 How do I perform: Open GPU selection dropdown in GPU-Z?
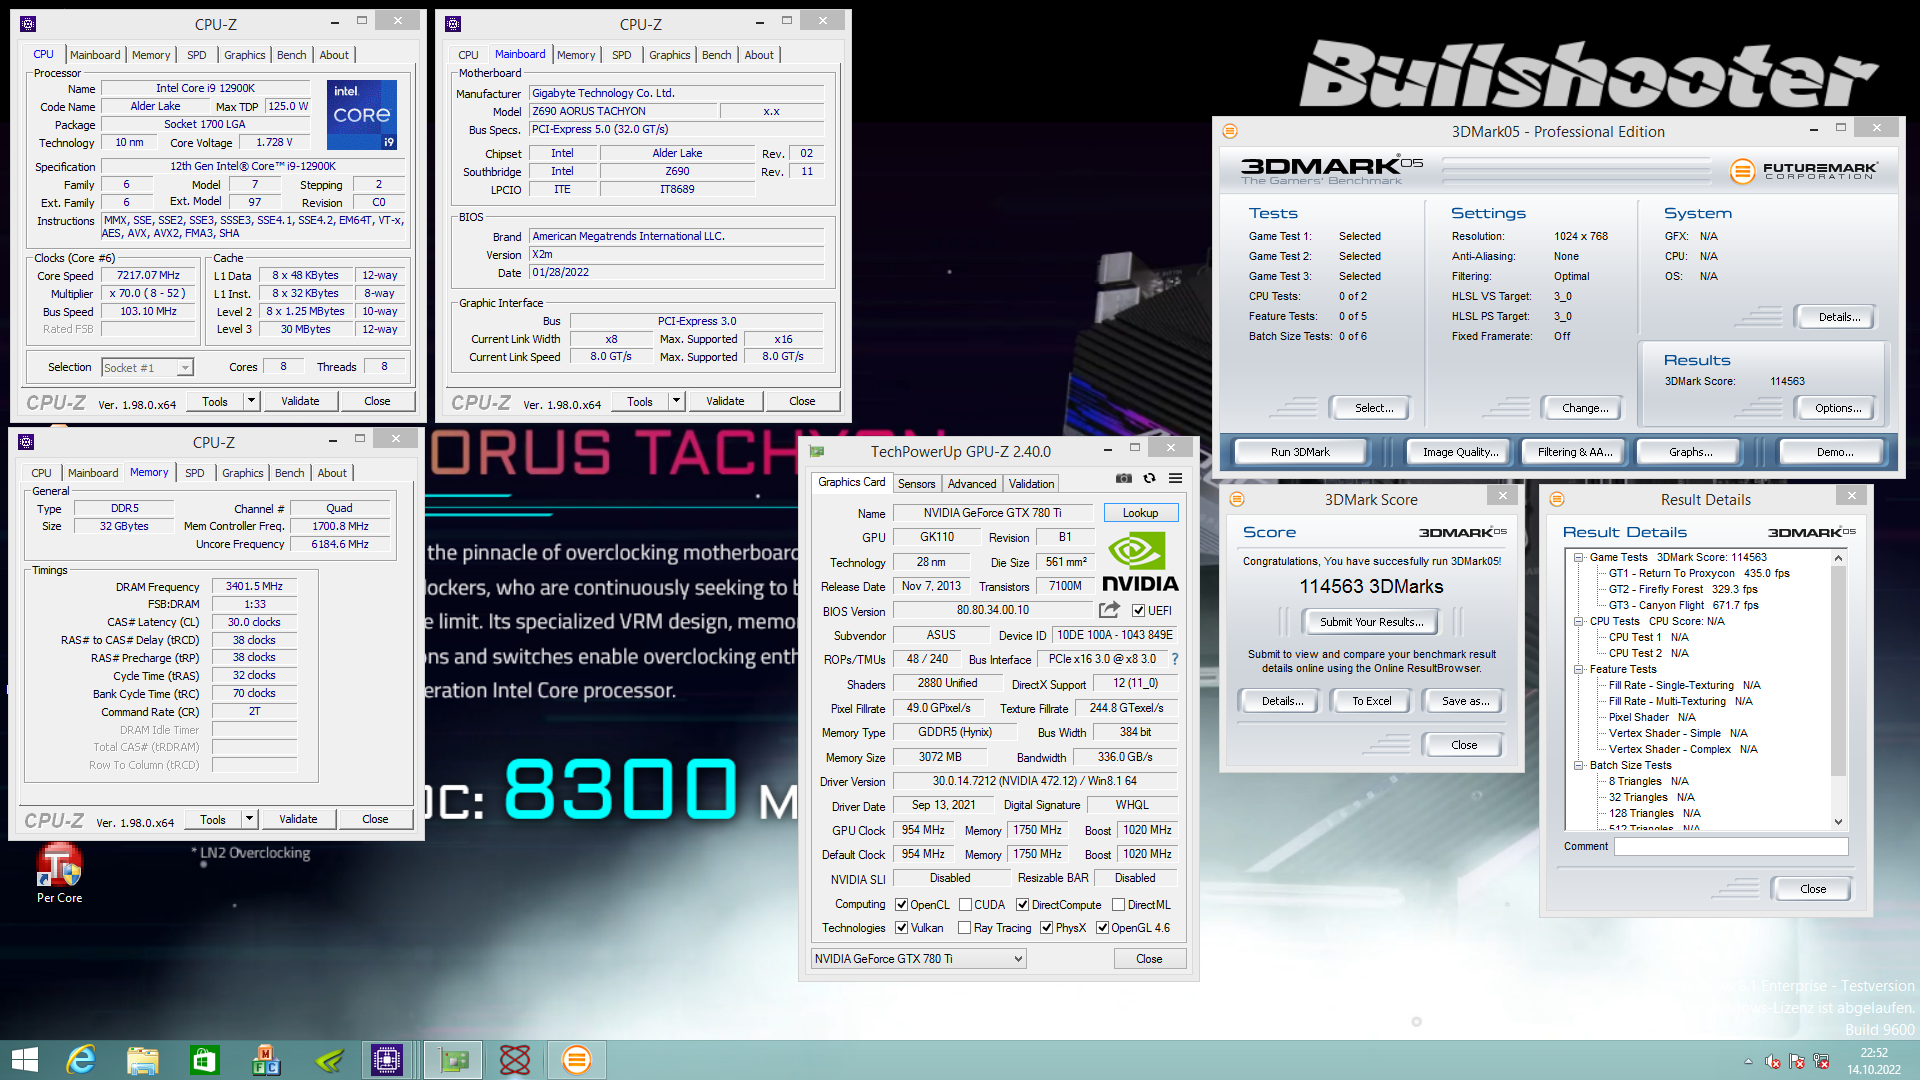pos(919,959)
